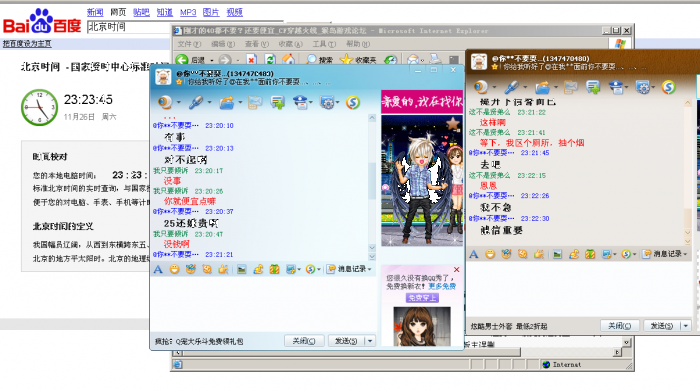Click the 关闭(C) button in the blue chat window
This screenshot has width=700, height=391.
tap(304, 341)
